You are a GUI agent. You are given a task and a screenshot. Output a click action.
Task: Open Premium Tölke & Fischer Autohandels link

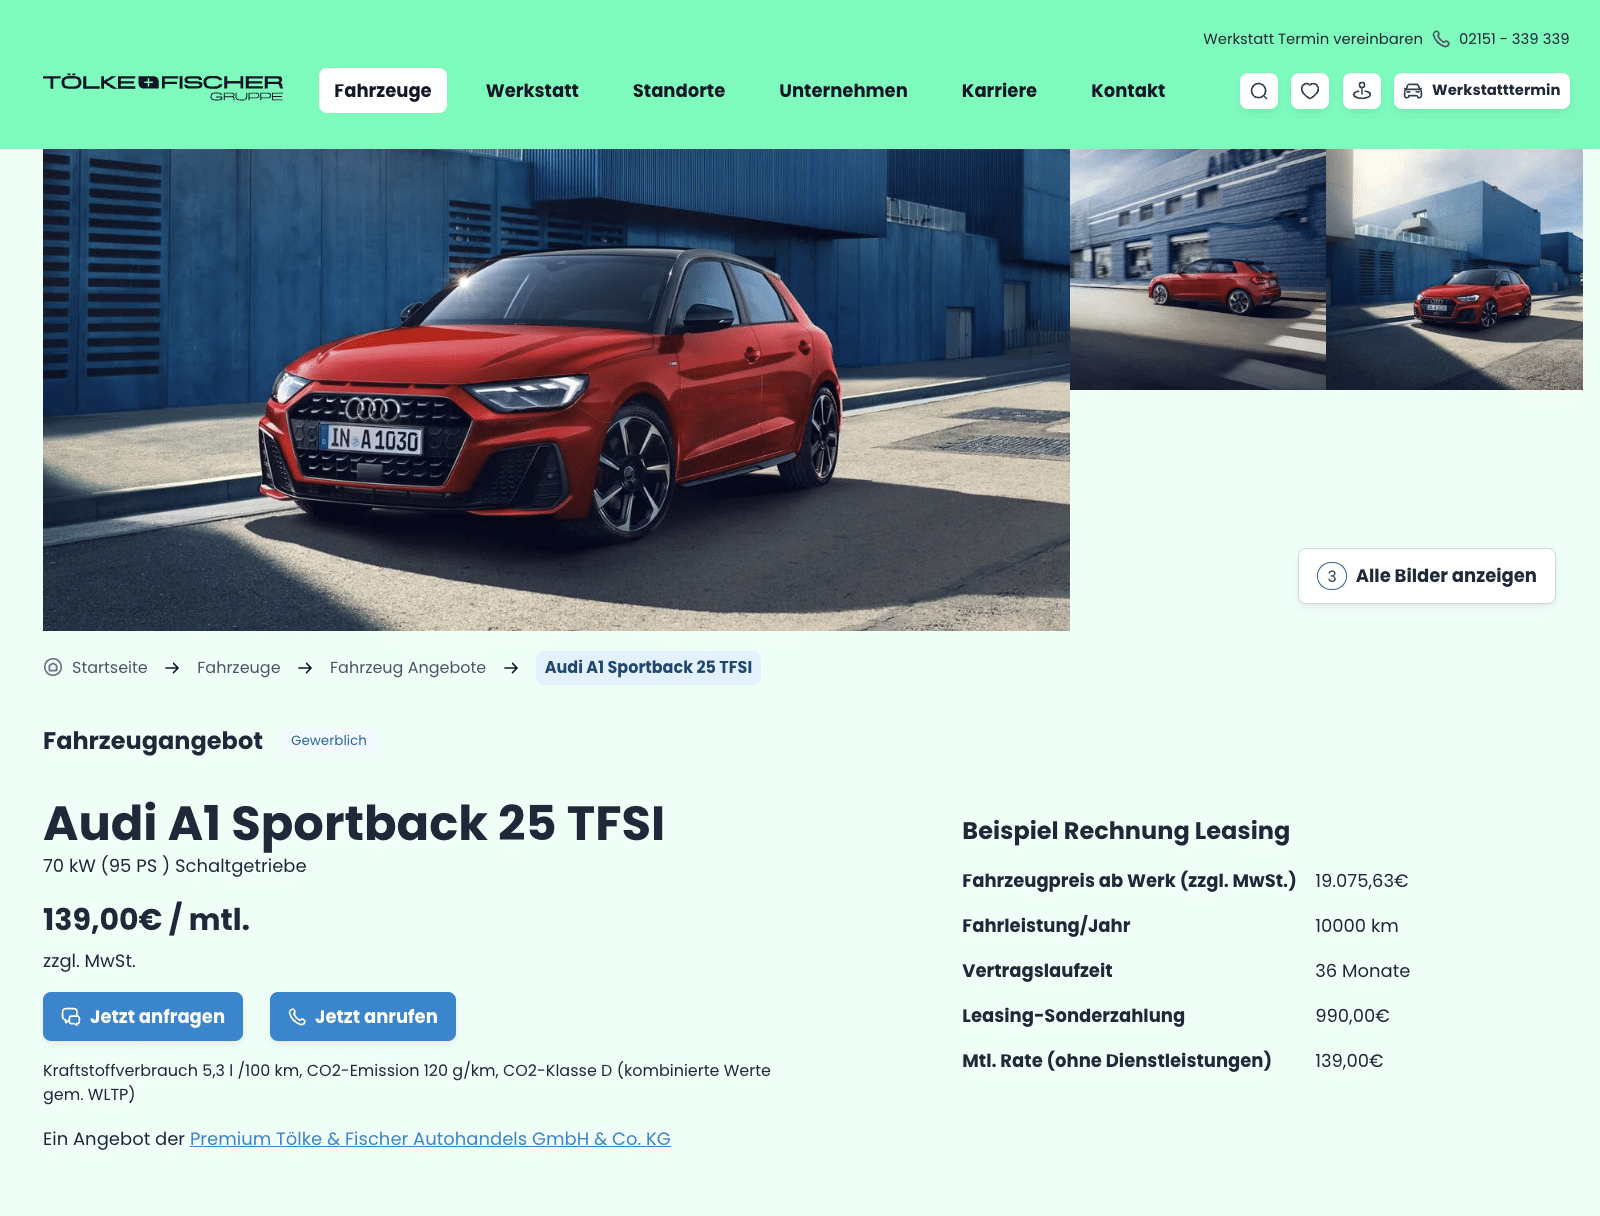pyautogui.click(x=430, y=1139)
